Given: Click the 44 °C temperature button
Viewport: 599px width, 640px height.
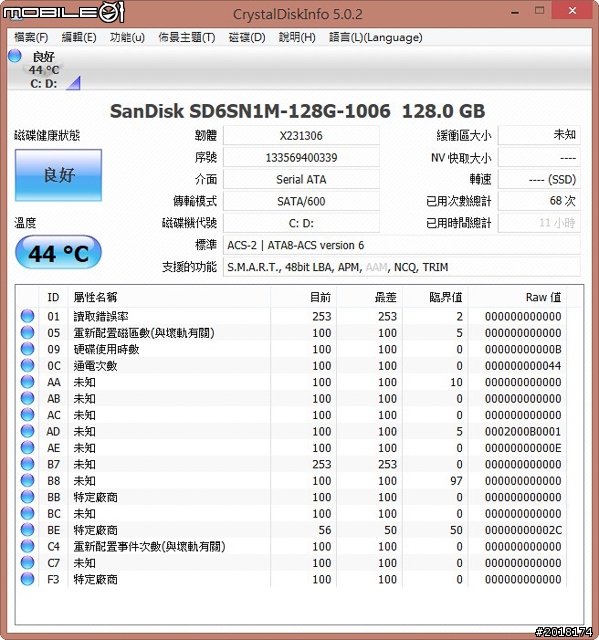Looking at the screenshot, I should (58, 253).
